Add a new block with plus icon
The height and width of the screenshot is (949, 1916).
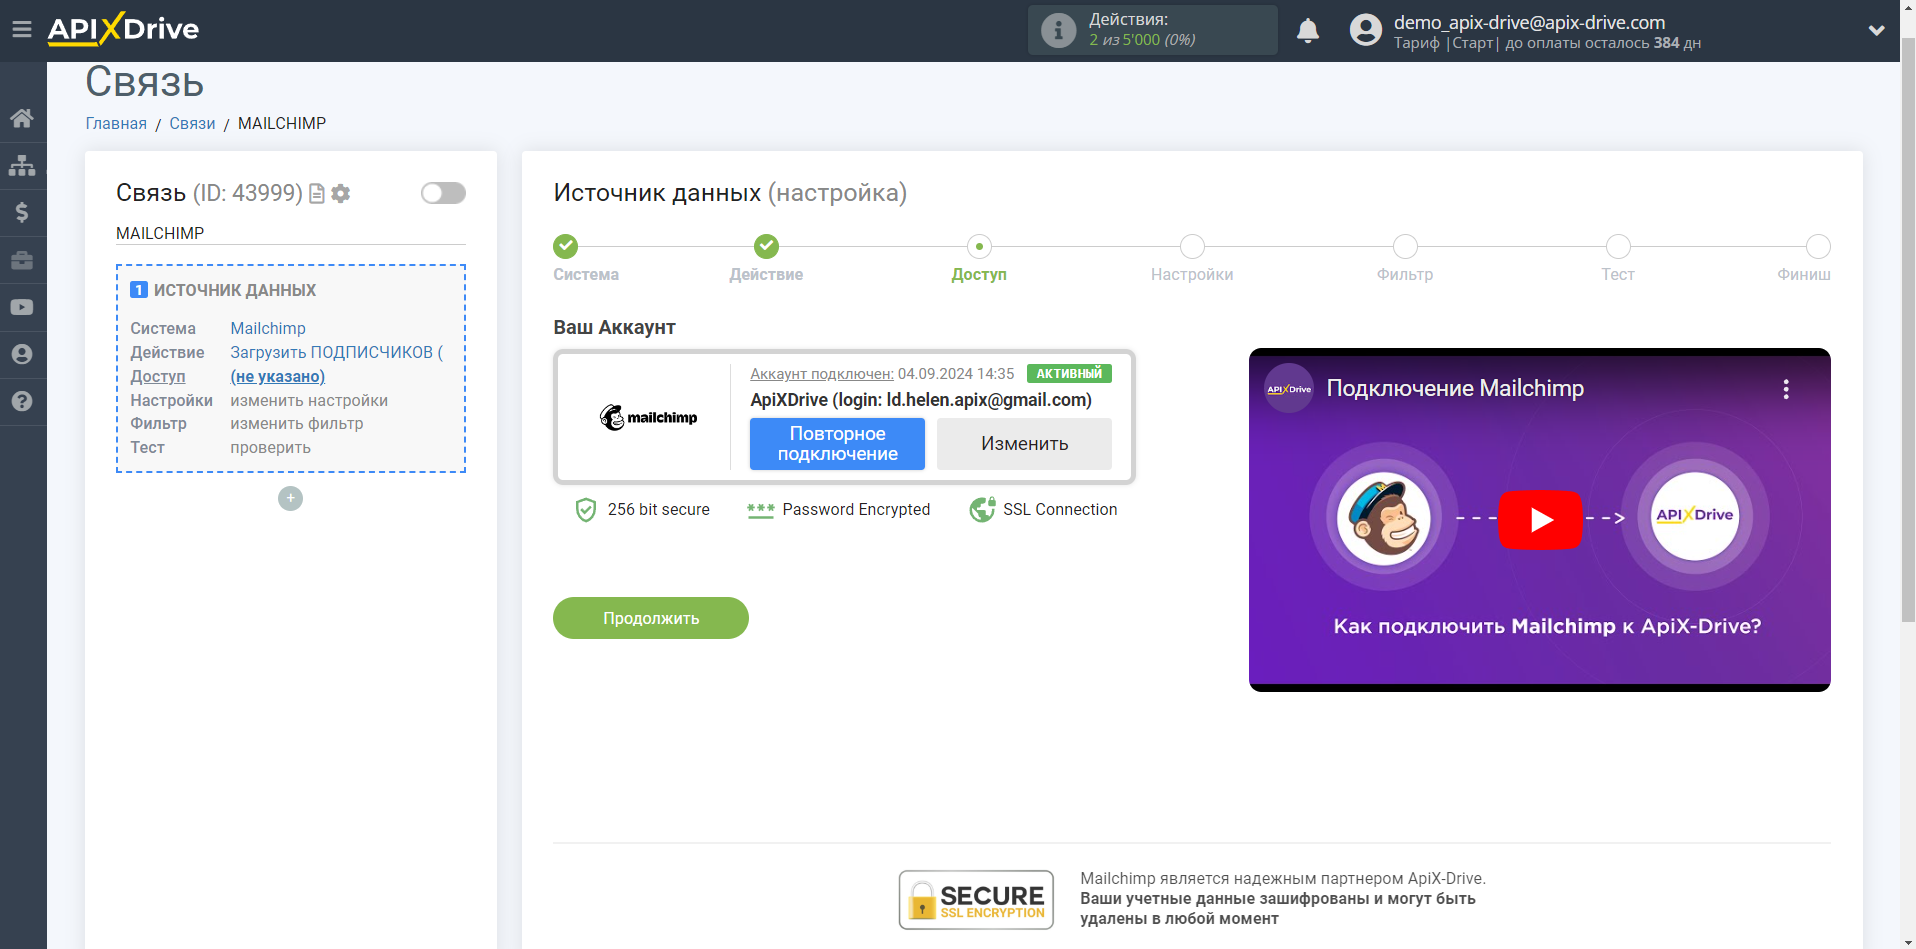pos(290,498)
